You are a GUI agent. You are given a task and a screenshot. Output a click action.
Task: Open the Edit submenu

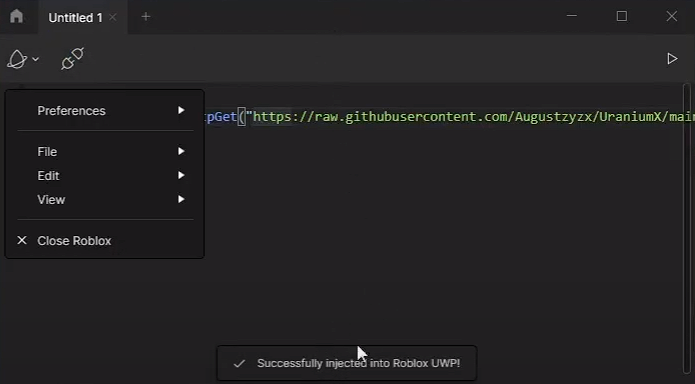coord(105,176)
